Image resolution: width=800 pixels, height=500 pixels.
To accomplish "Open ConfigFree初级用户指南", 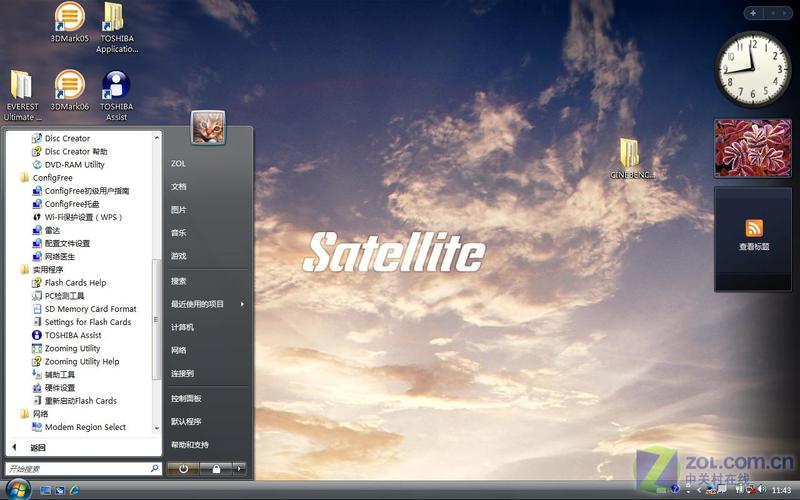I will tap(81, 191).
